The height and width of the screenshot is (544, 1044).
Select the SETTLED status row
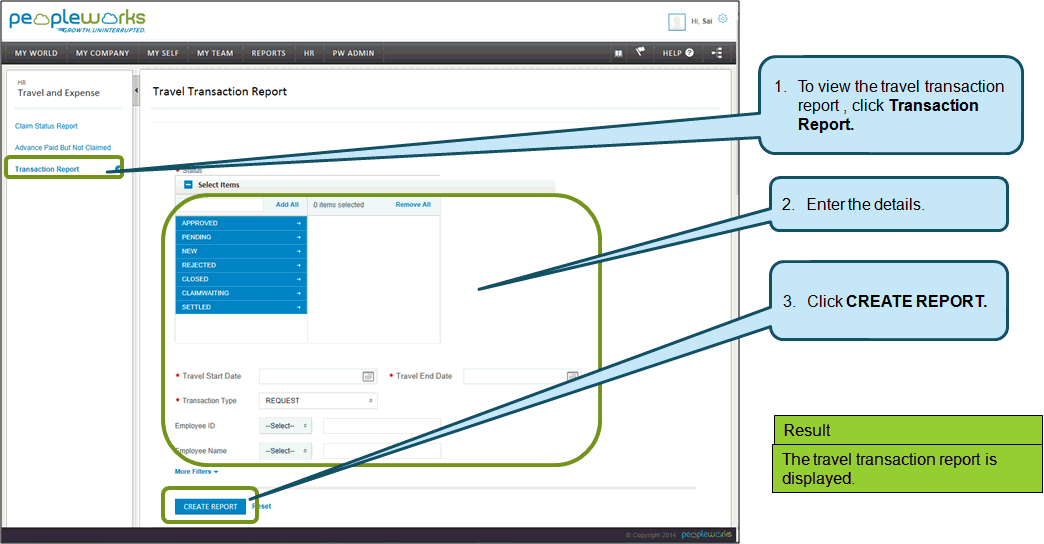241,307
